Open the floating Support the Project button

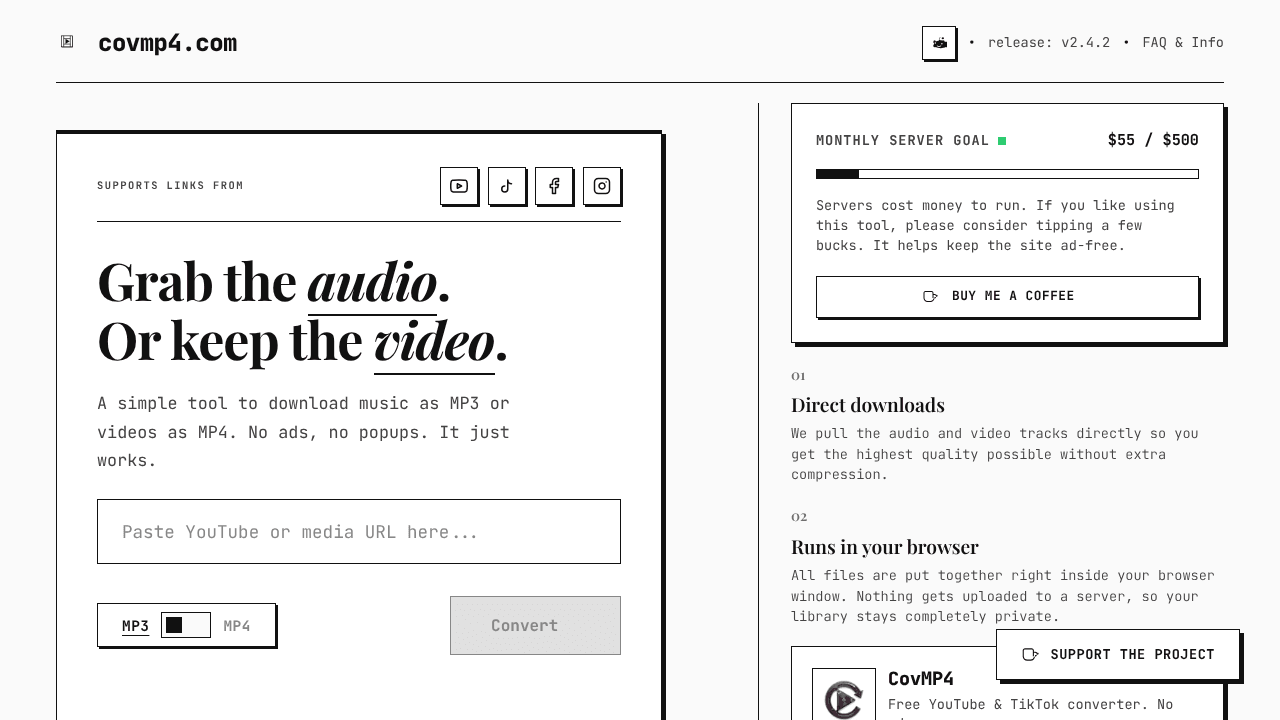[x=1118, y=655]
